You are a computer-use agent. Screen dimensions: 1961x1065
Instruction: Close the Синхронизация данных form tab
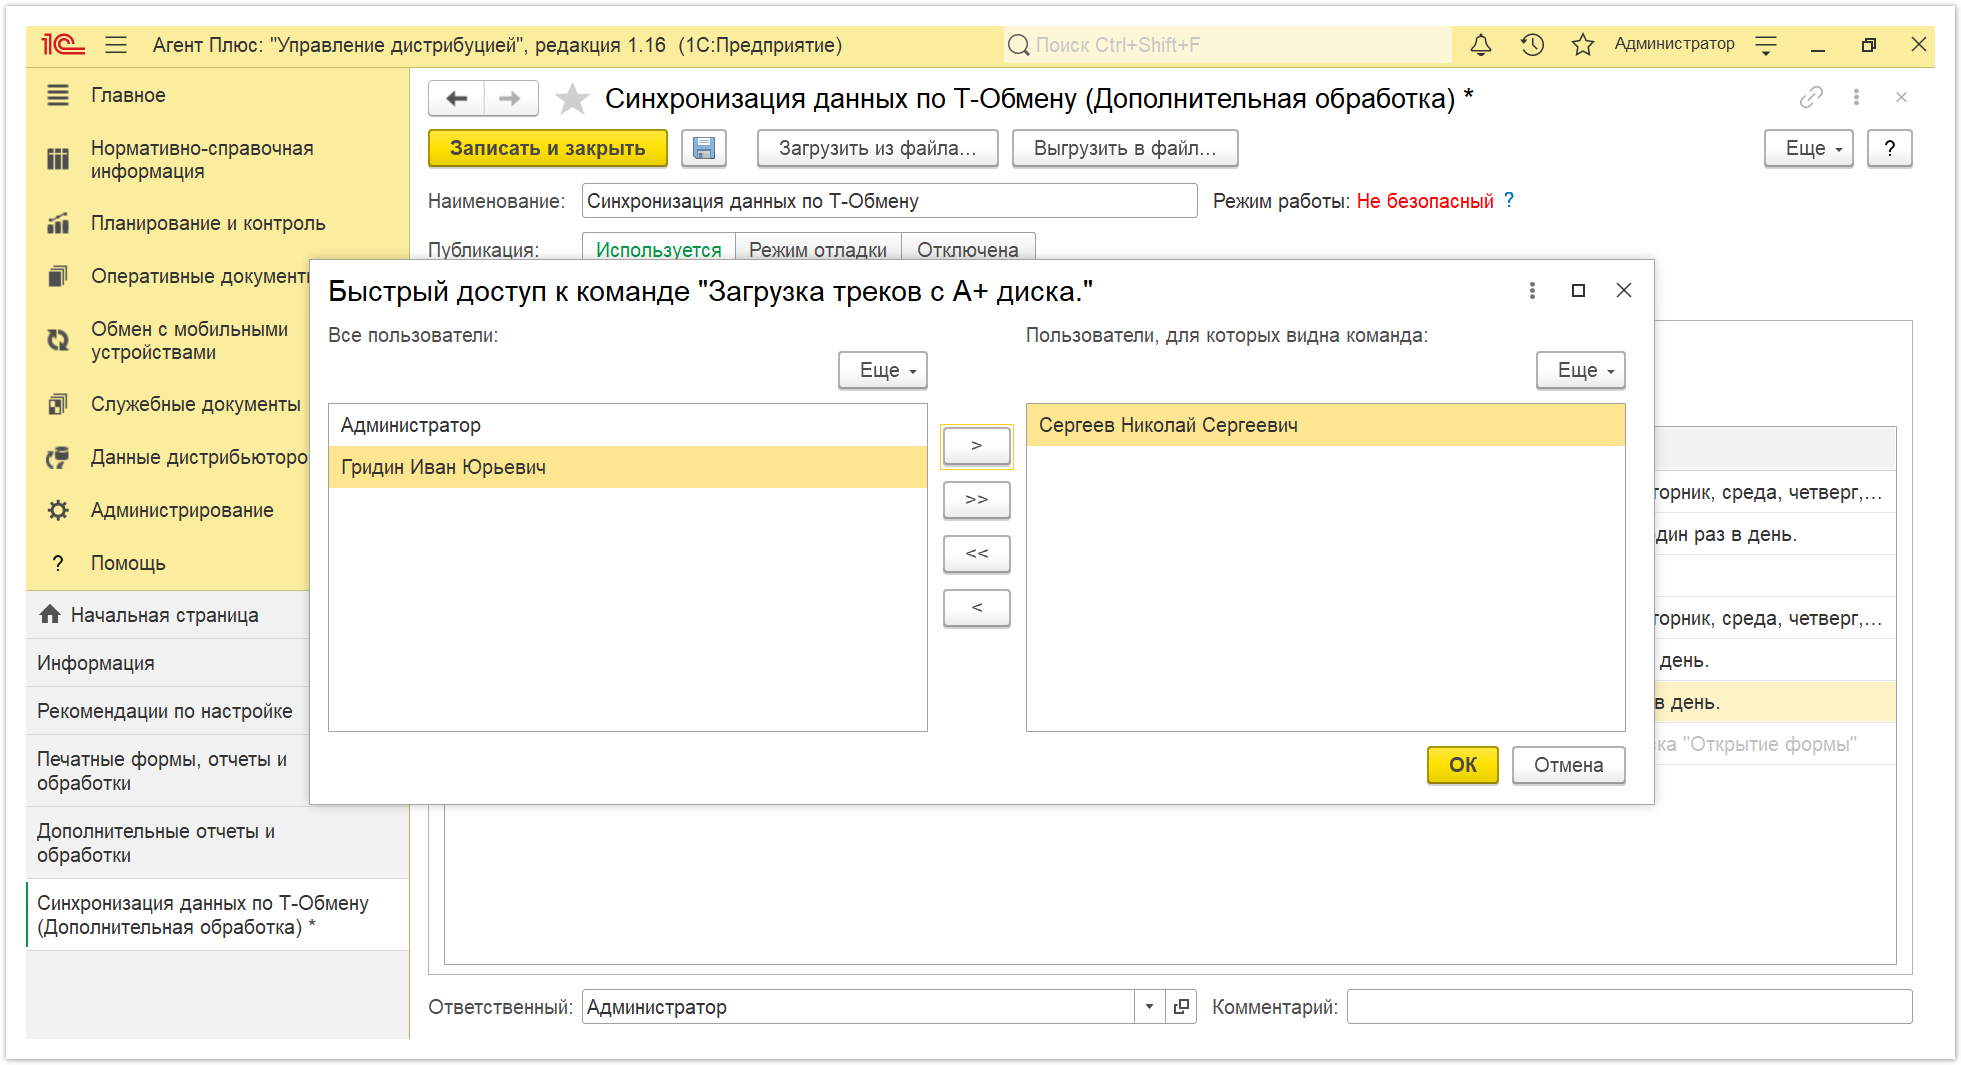[1901, 97]
